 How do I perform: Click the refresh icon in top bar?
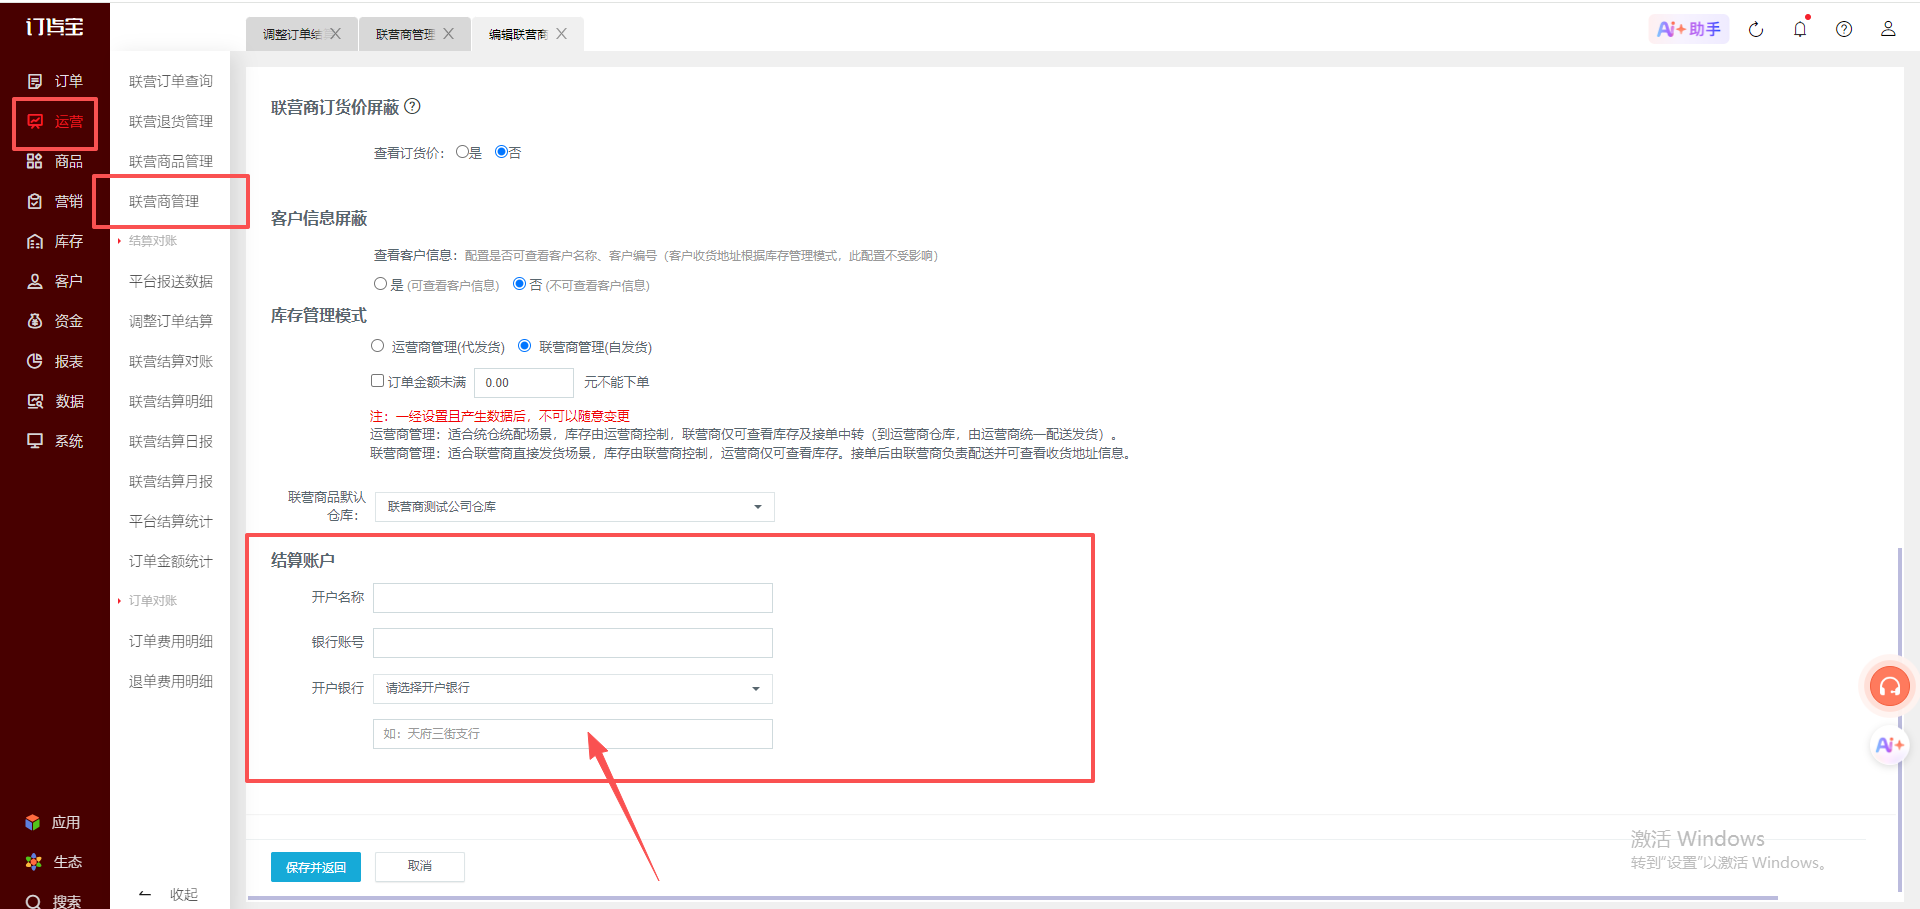pyautogui.click(x=1756, y=29)
